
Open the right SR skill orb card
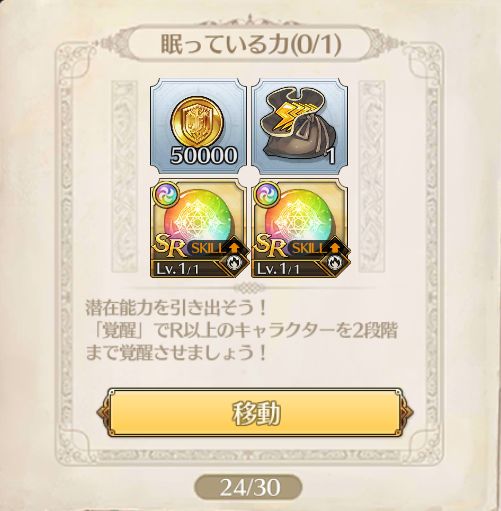coord(299,228)
